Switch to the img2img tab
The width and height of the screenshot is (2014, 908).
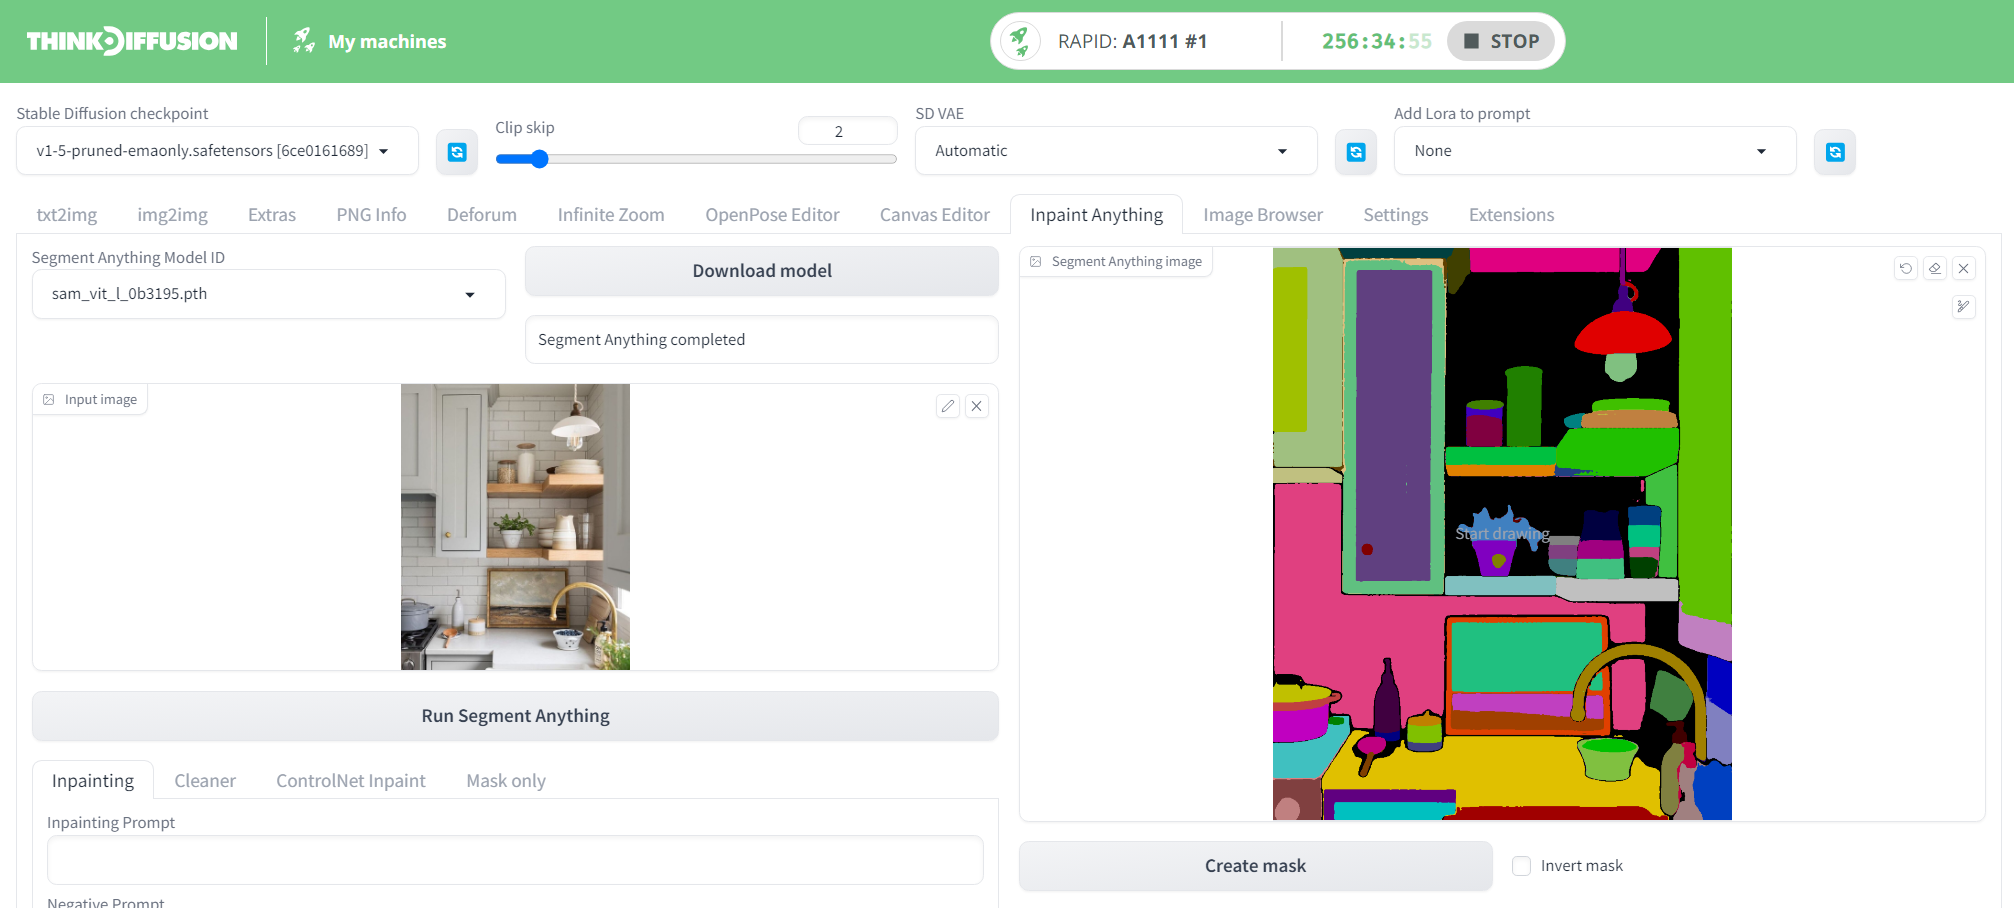(173, 215)
